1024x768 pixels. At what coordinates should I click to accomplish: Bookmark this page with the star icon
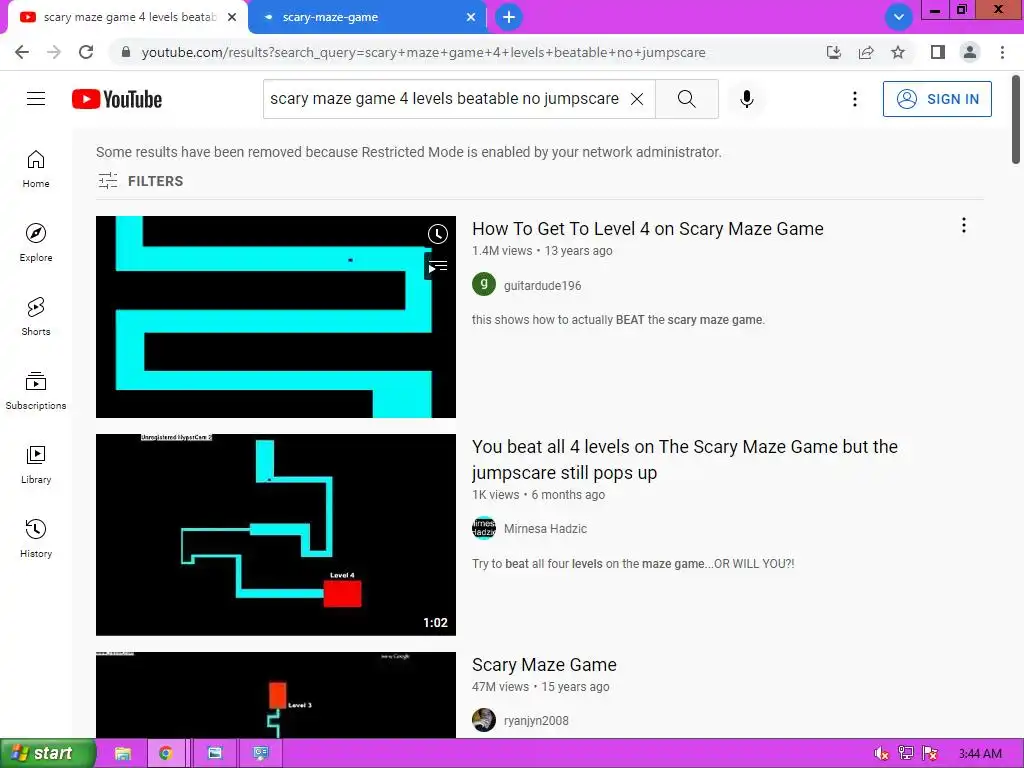[898, 52]
